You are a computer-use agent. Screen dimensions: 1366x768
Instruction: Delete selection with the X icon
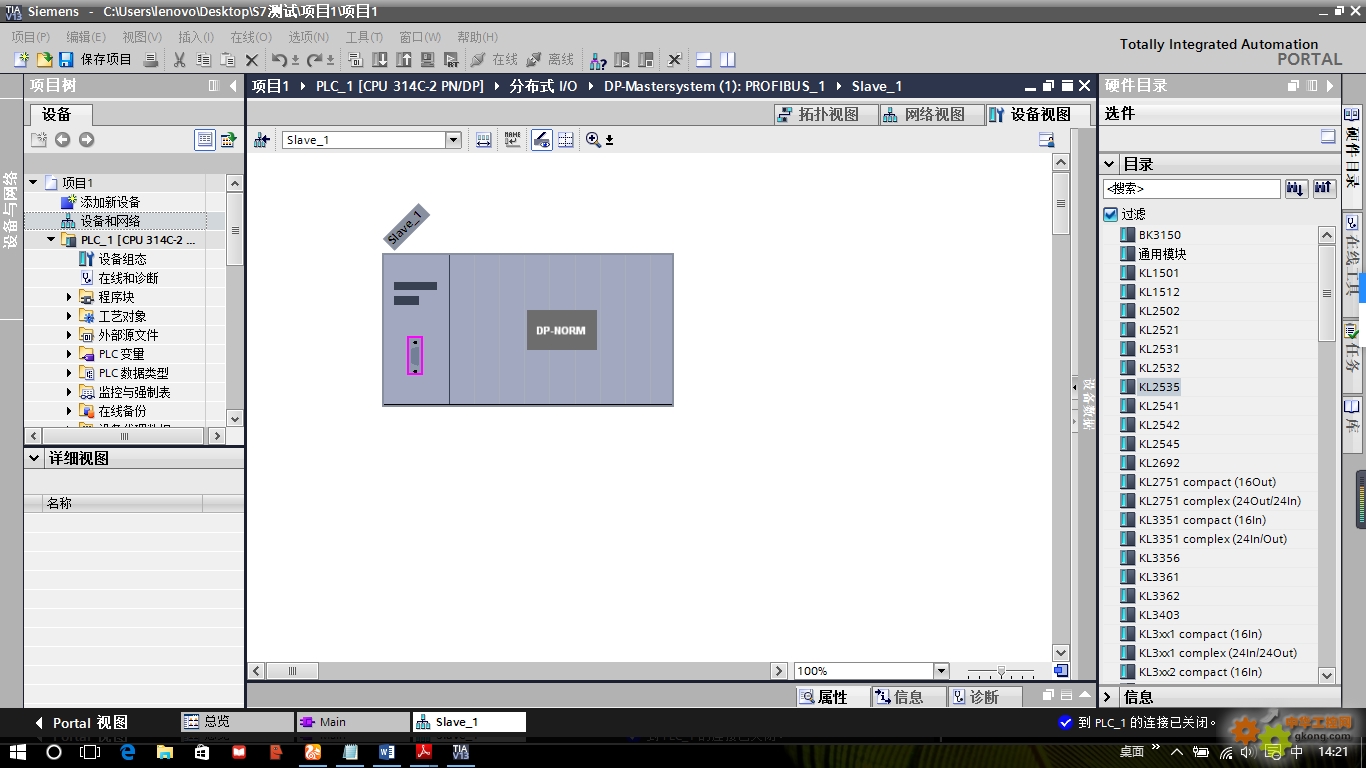(252, 60)
